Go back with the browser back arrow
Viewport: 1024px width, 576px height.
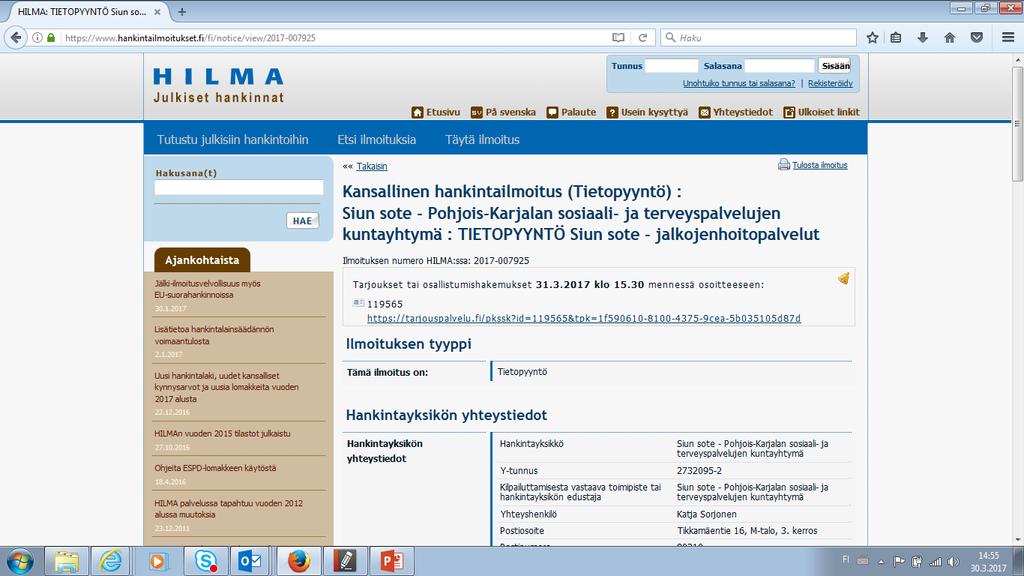click(16, 38)
